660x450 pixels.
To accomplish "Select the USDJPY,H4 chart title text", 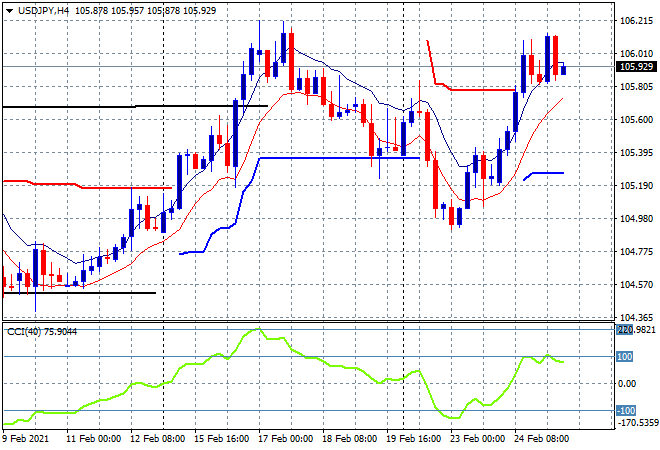I will [x=43, y=11].
